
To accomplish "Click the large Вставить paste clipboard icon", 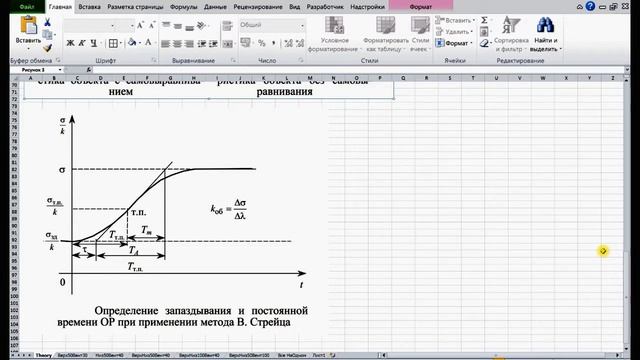I will [29, 25].
